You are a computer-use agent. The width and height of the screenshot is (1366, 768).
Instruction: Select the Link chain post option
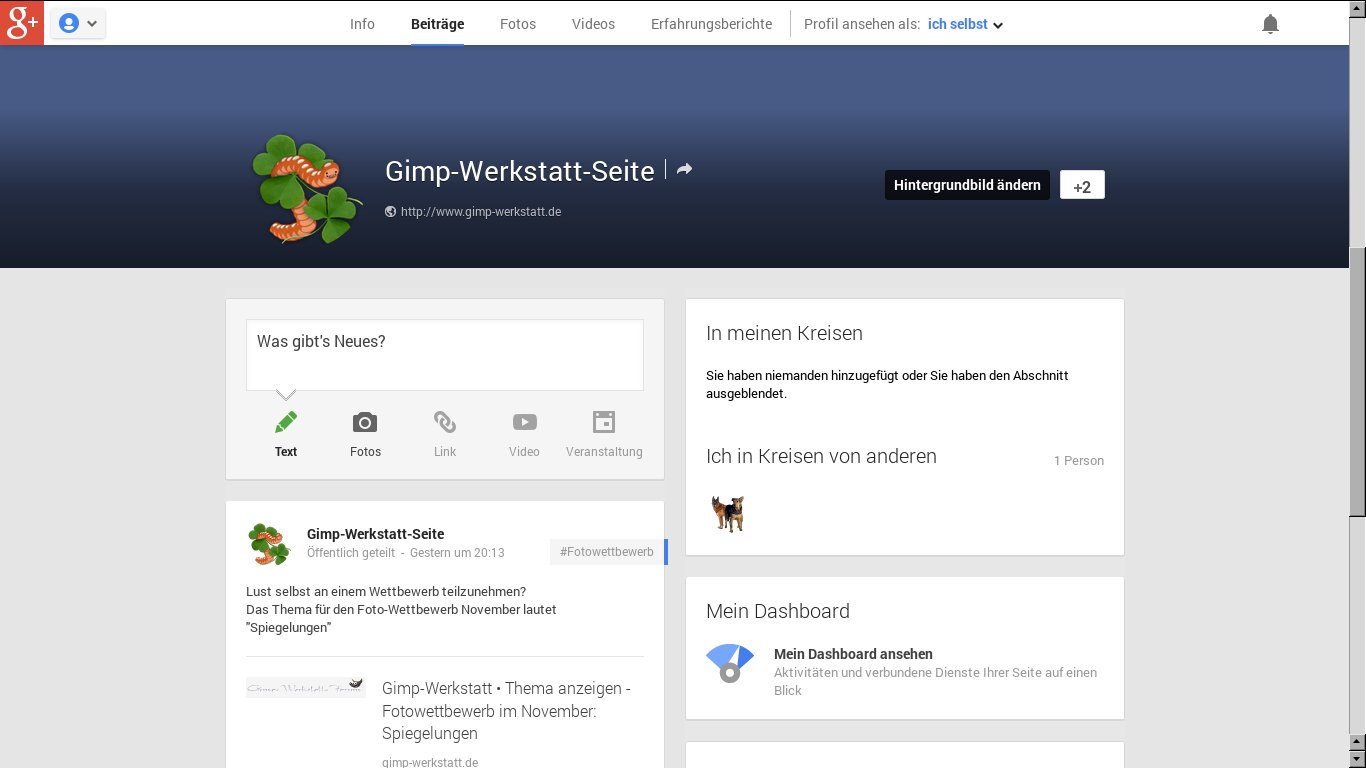tap(445, 434)
